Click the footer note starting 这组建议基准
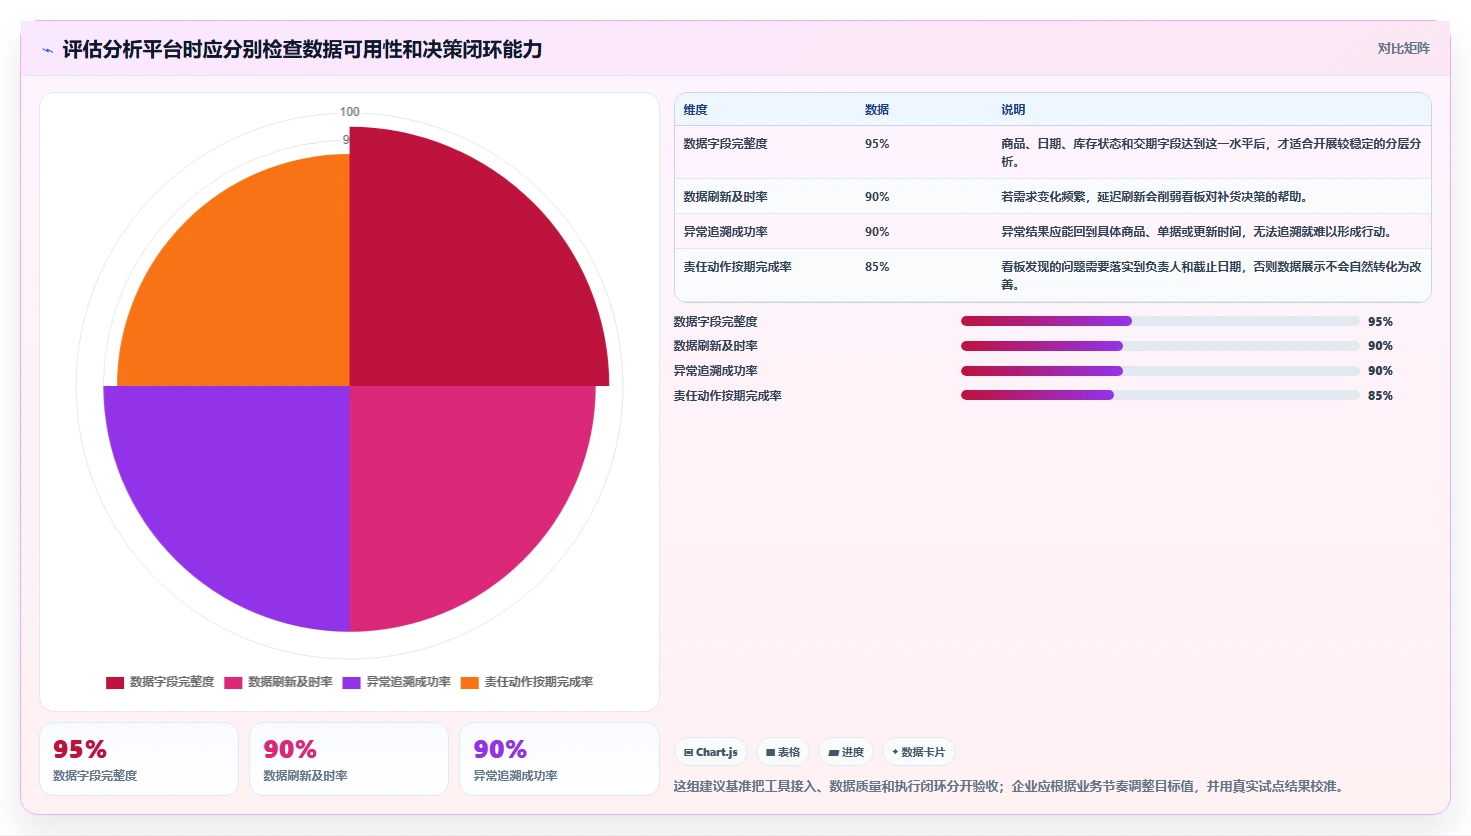This screenshot has height=836, width=1471. pos(1011,786)
